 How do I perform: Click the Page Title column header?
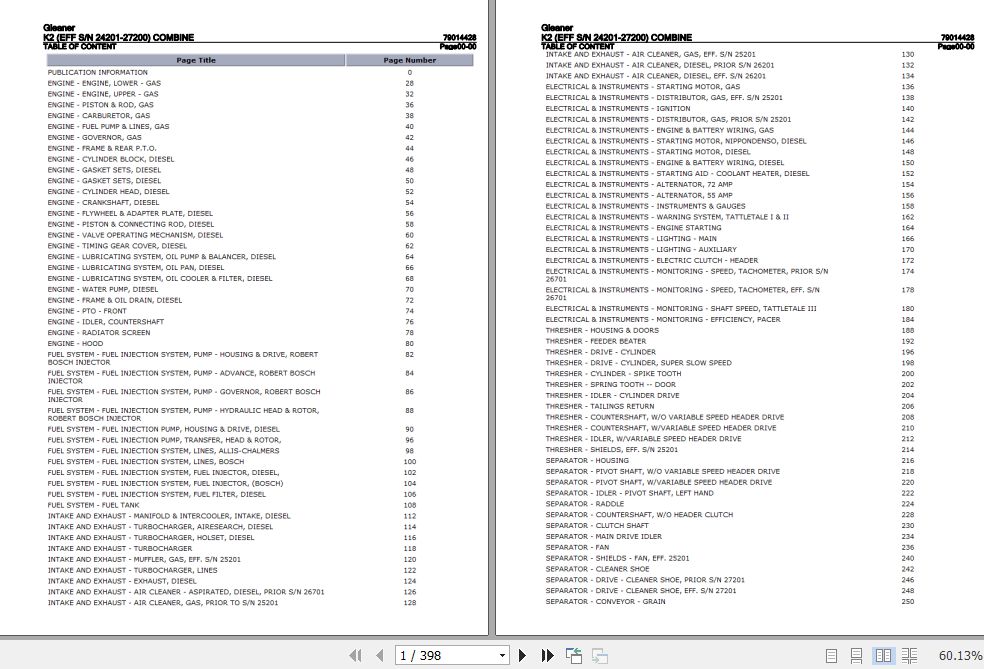point(196,60)
